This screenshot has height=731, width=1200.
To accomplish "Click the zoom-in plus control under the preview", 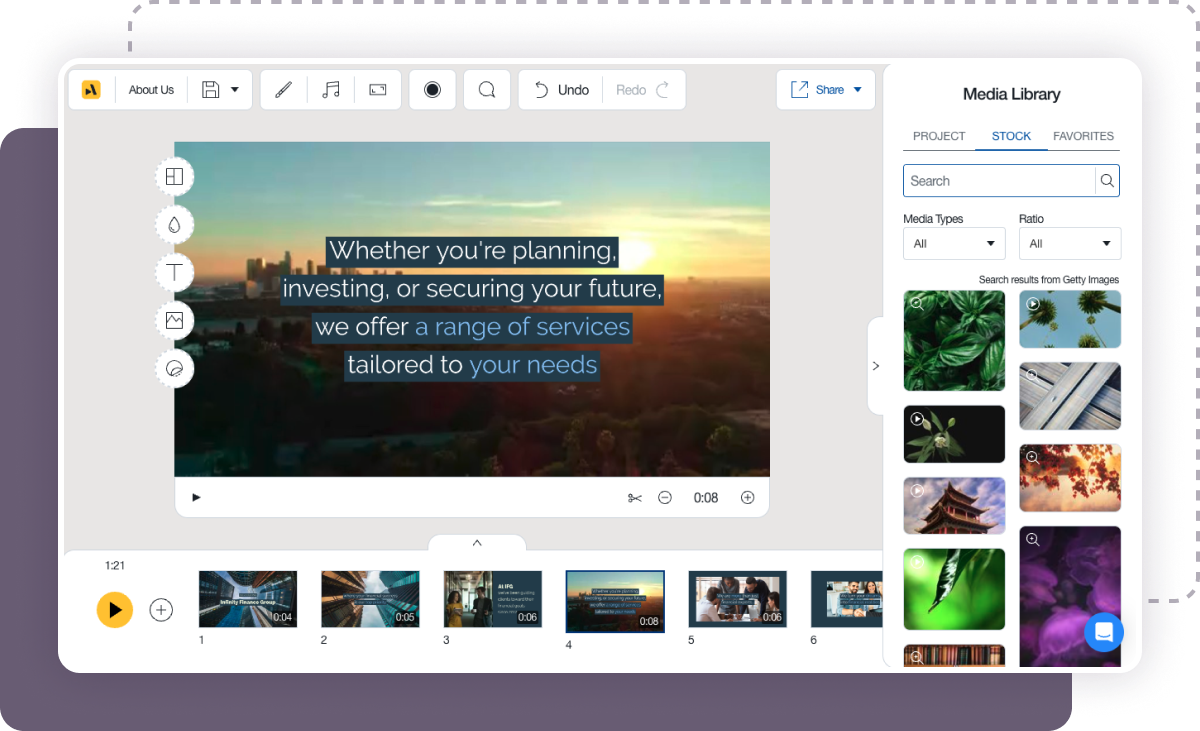I will (747, 497).
